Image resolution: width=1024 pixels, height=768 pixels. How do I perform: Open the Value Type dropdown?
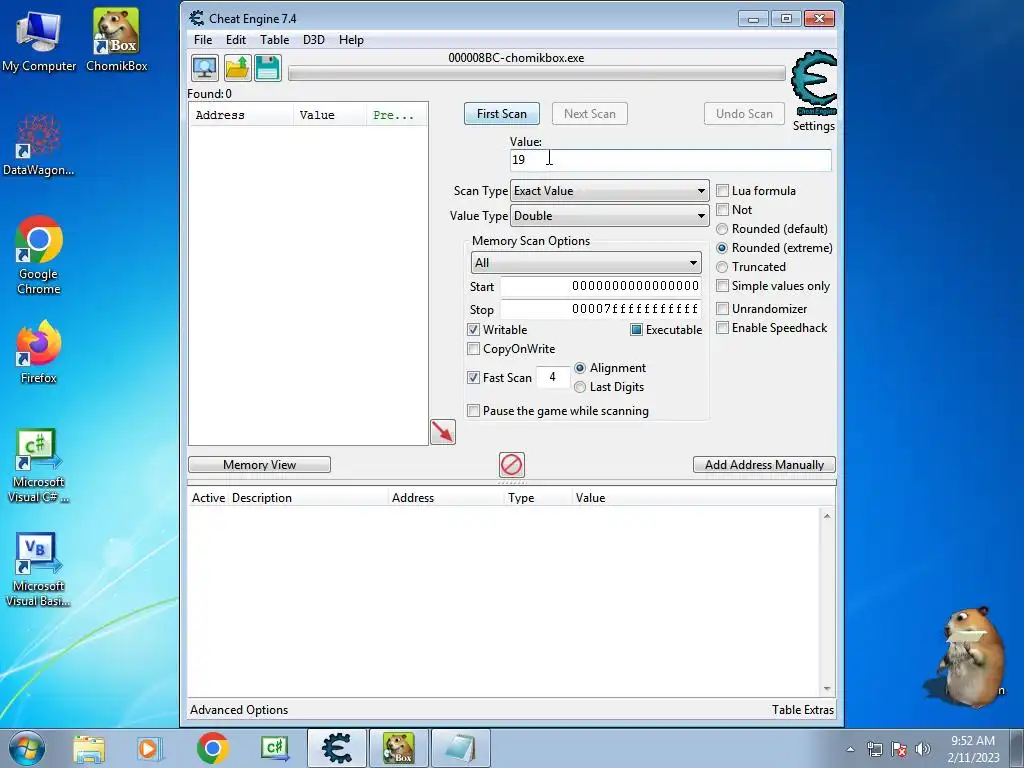(609, 216)
